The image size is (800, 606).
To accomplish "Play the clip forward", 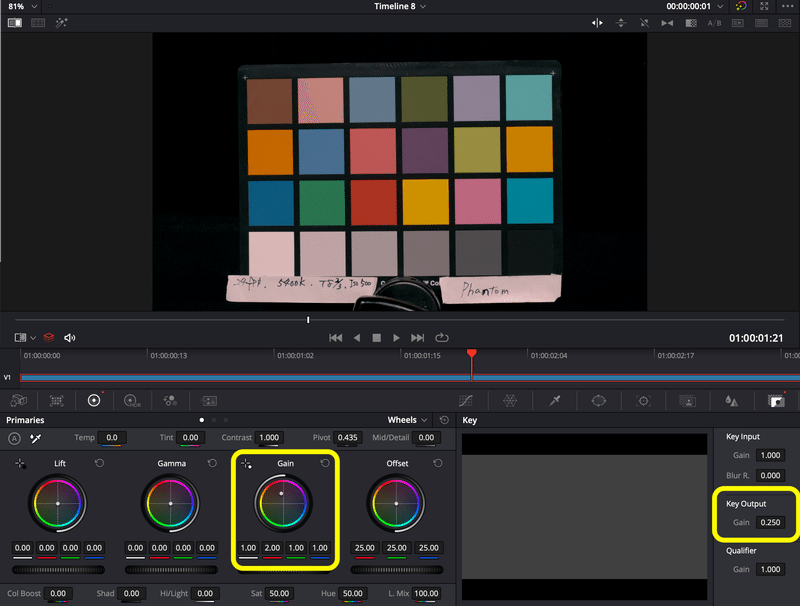I will tap(396, 338).
